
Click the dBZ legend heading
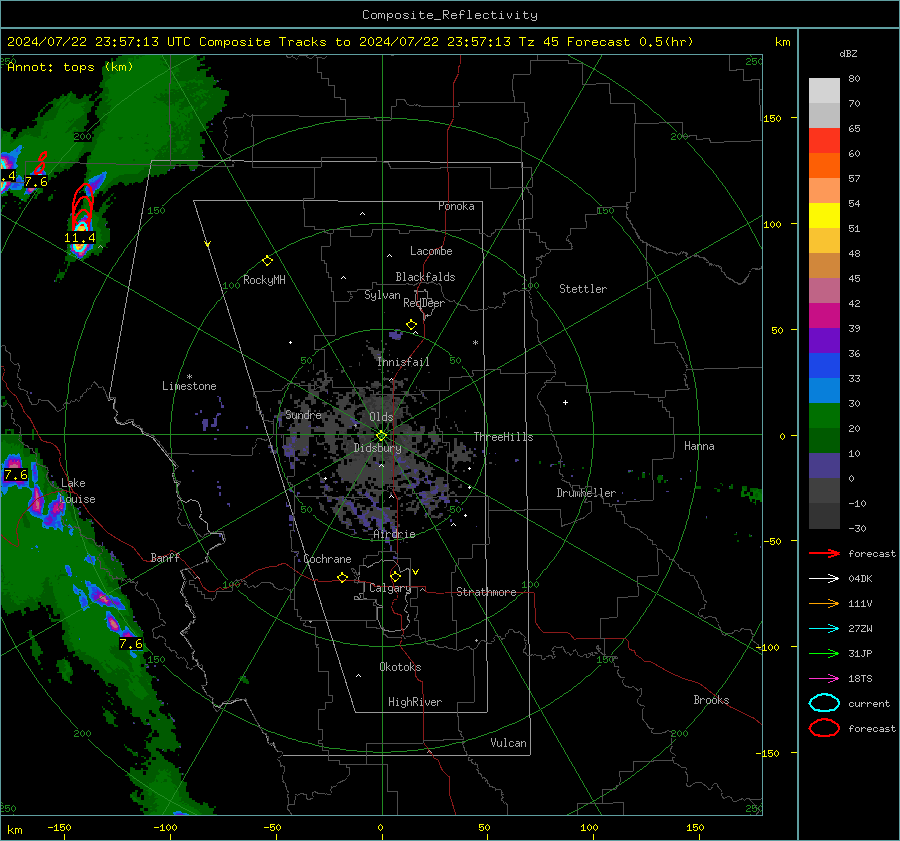(848, 54)
